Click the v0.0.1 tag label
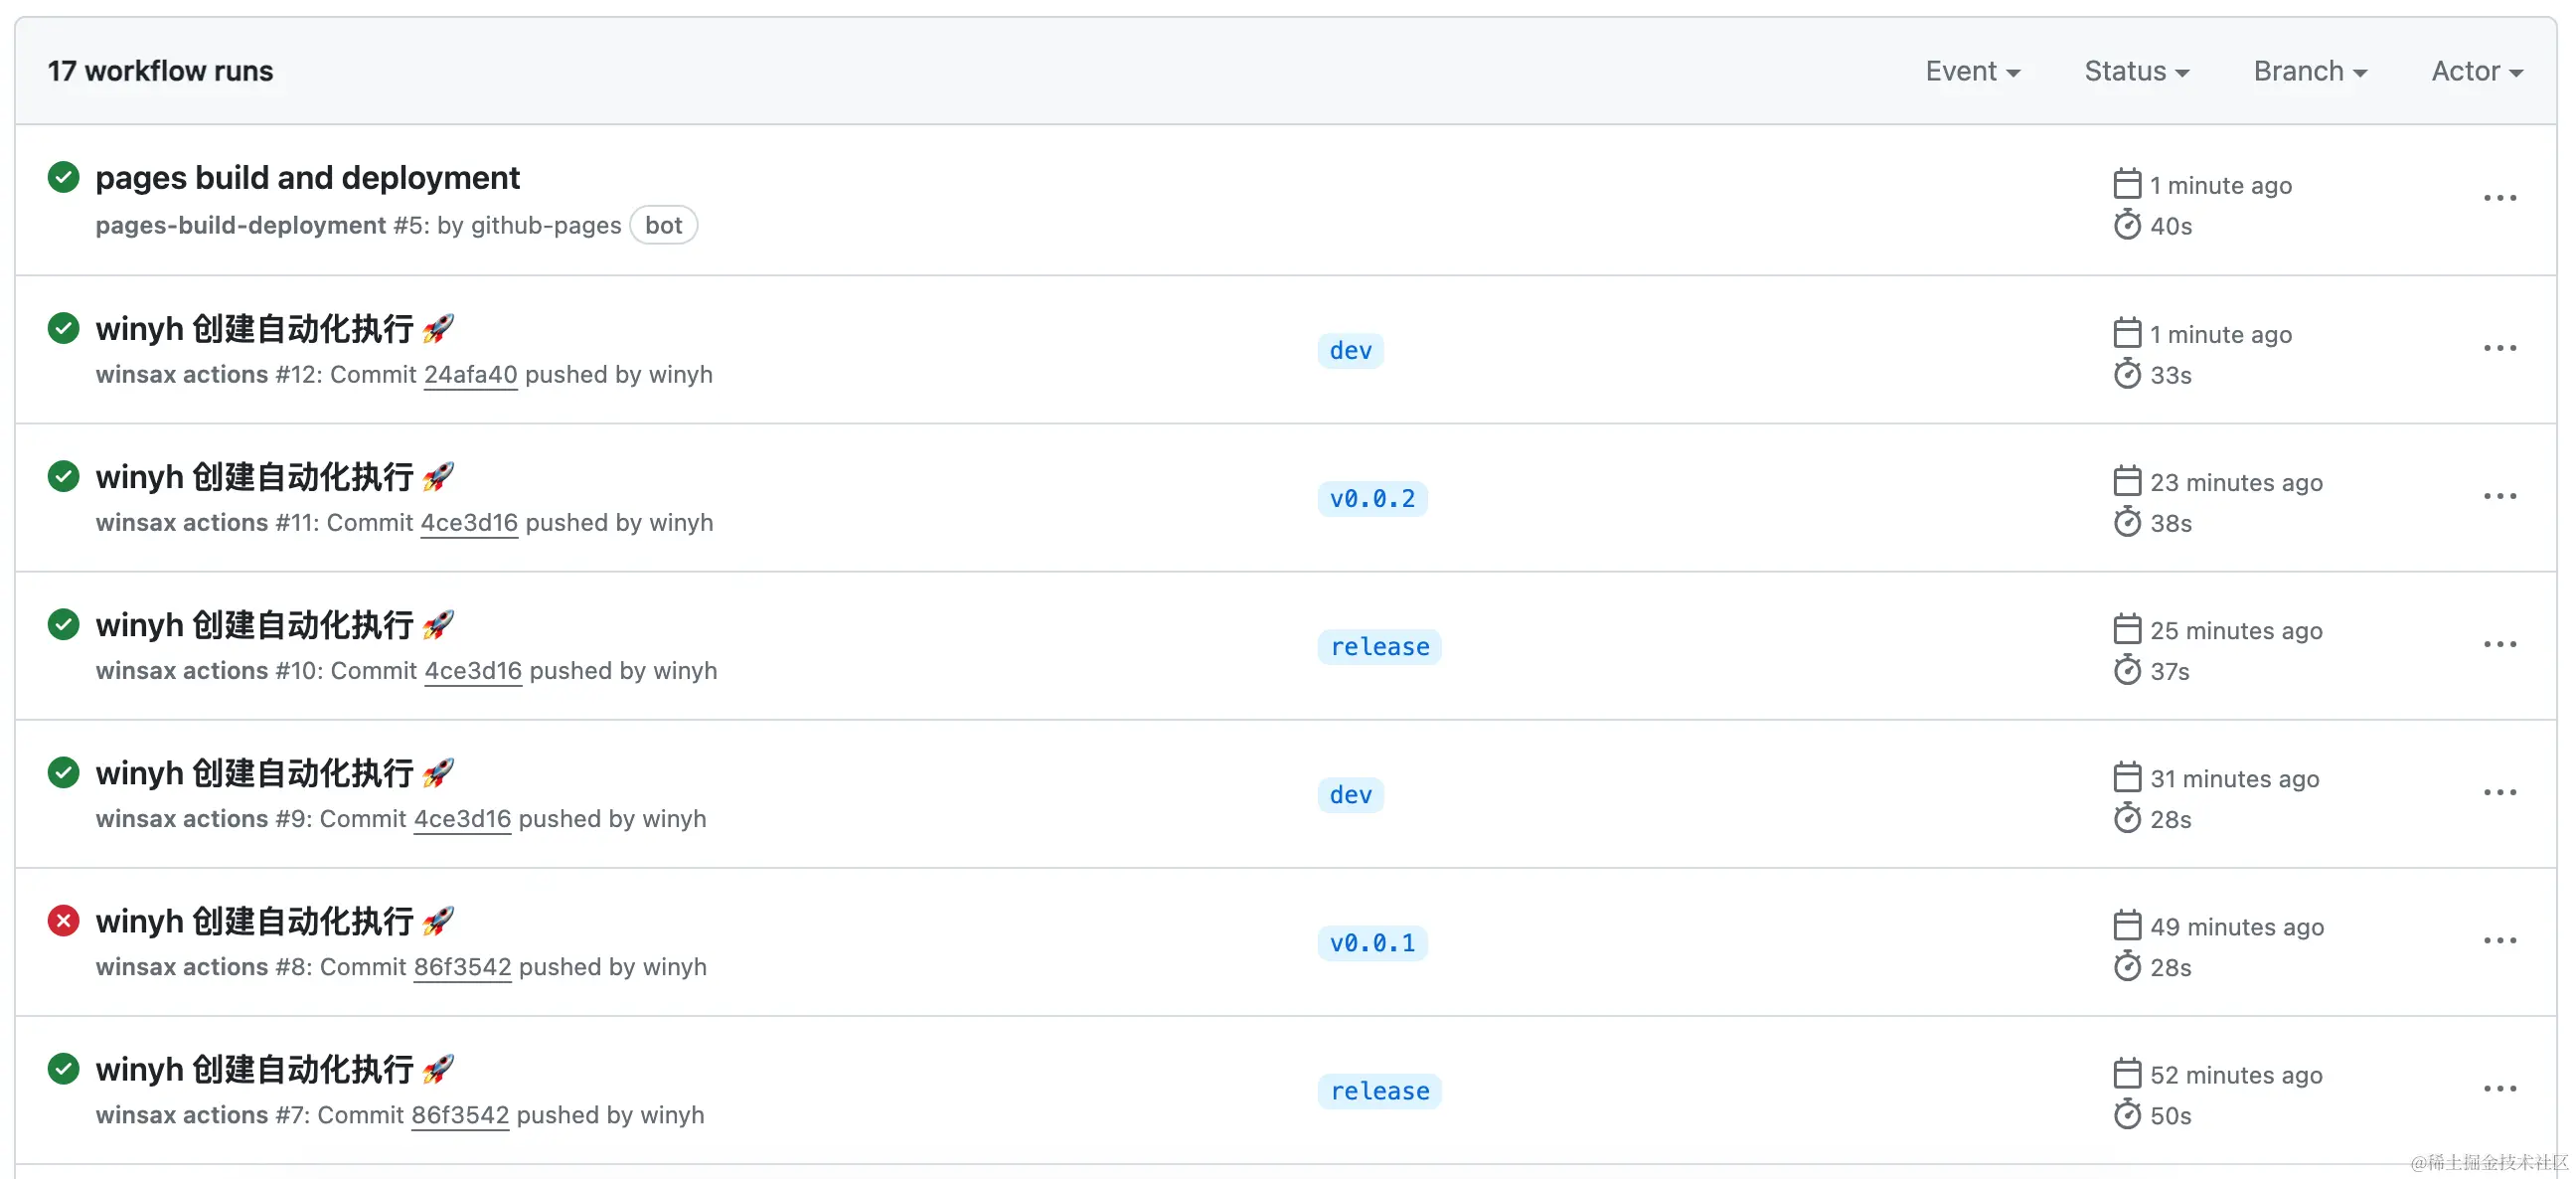The image size is (2576, 1179). click(x=1371, y=942)
